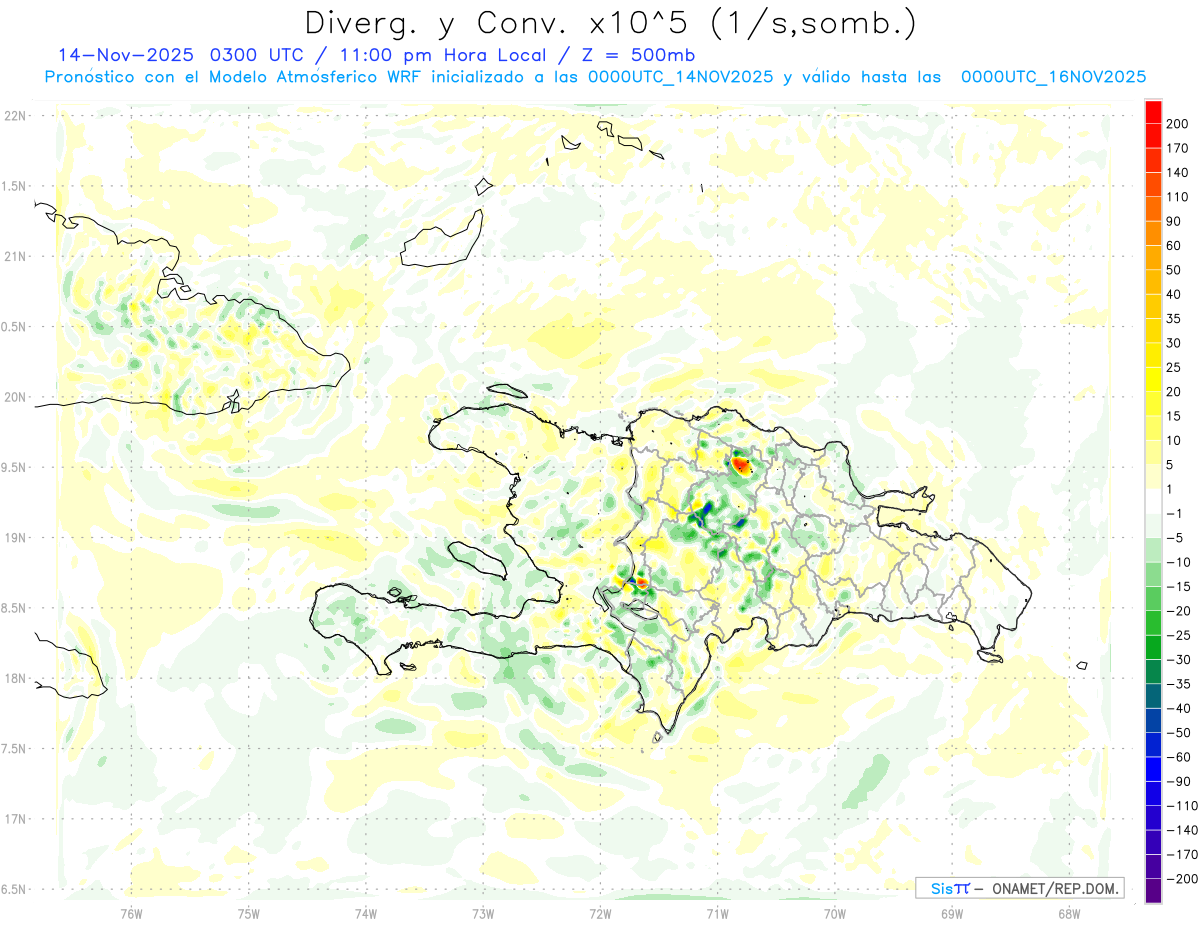Image resolution: width=1200 pixels, height=927 pixels.
Task: Click the "-200" color bar label
Action: click(1184, 879)
